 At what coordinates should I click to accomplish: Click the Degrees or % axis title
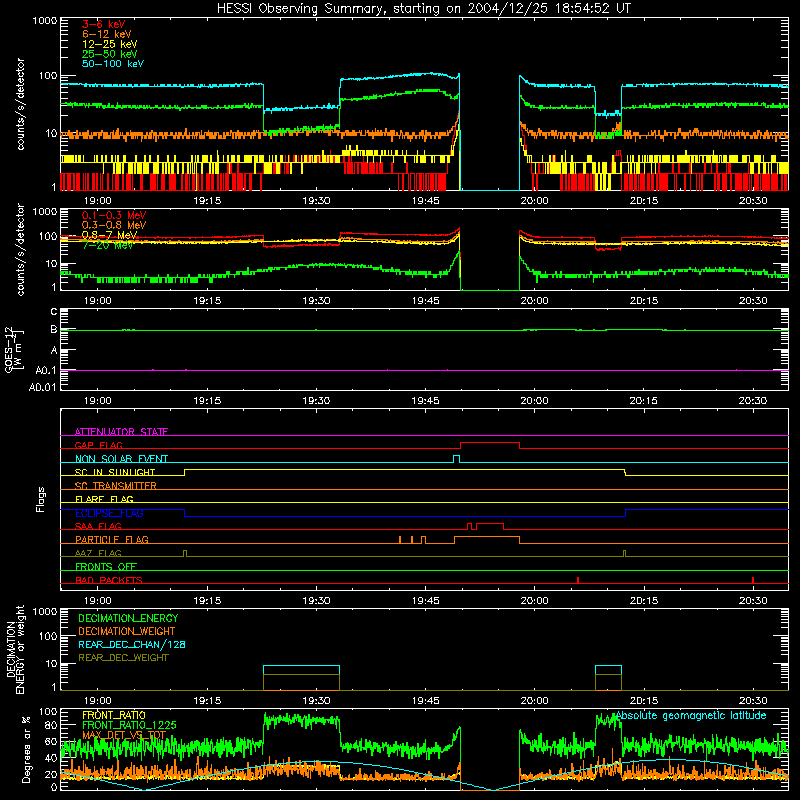point(27,749)
